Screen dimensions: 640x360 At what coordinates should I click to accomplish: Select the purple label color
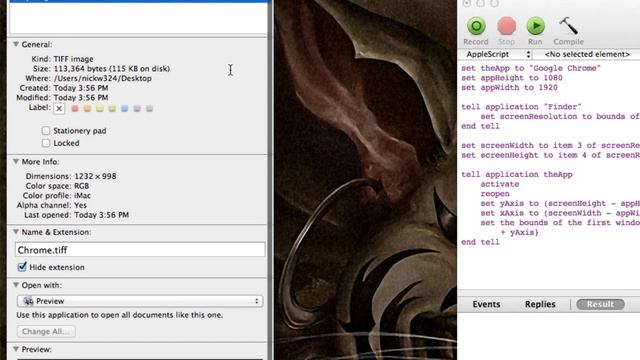tap(137, 109)
